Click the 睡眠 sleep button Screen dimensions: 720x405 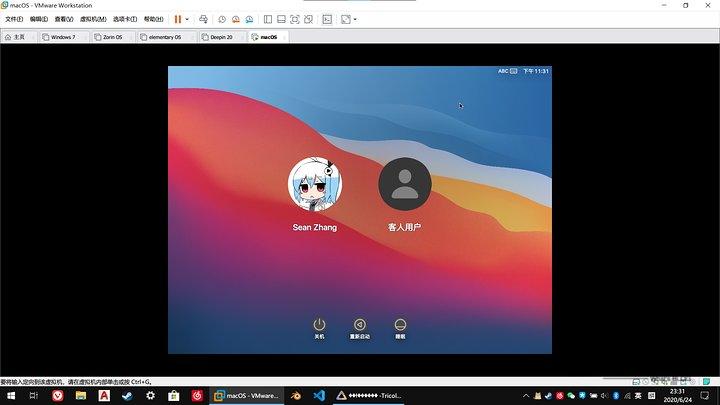[x=400, y=329]
